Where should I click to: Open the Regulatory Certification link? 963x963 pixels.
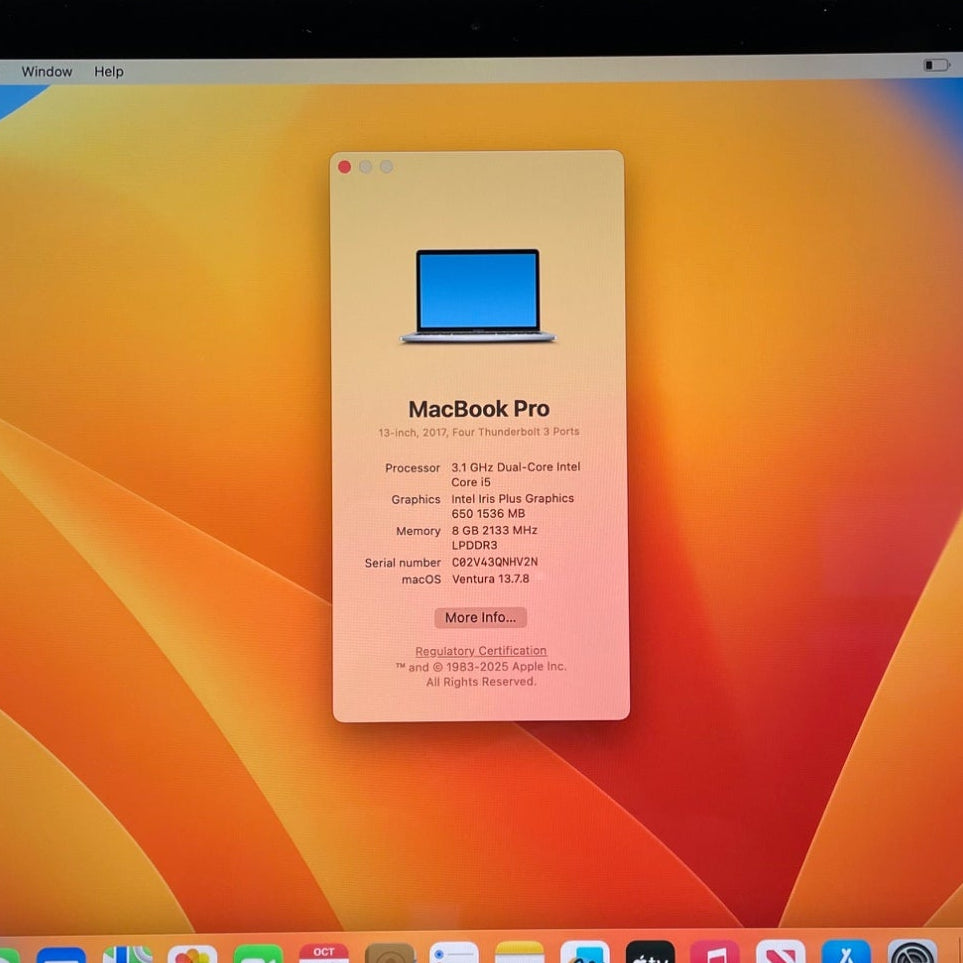[x=481, y=651]
